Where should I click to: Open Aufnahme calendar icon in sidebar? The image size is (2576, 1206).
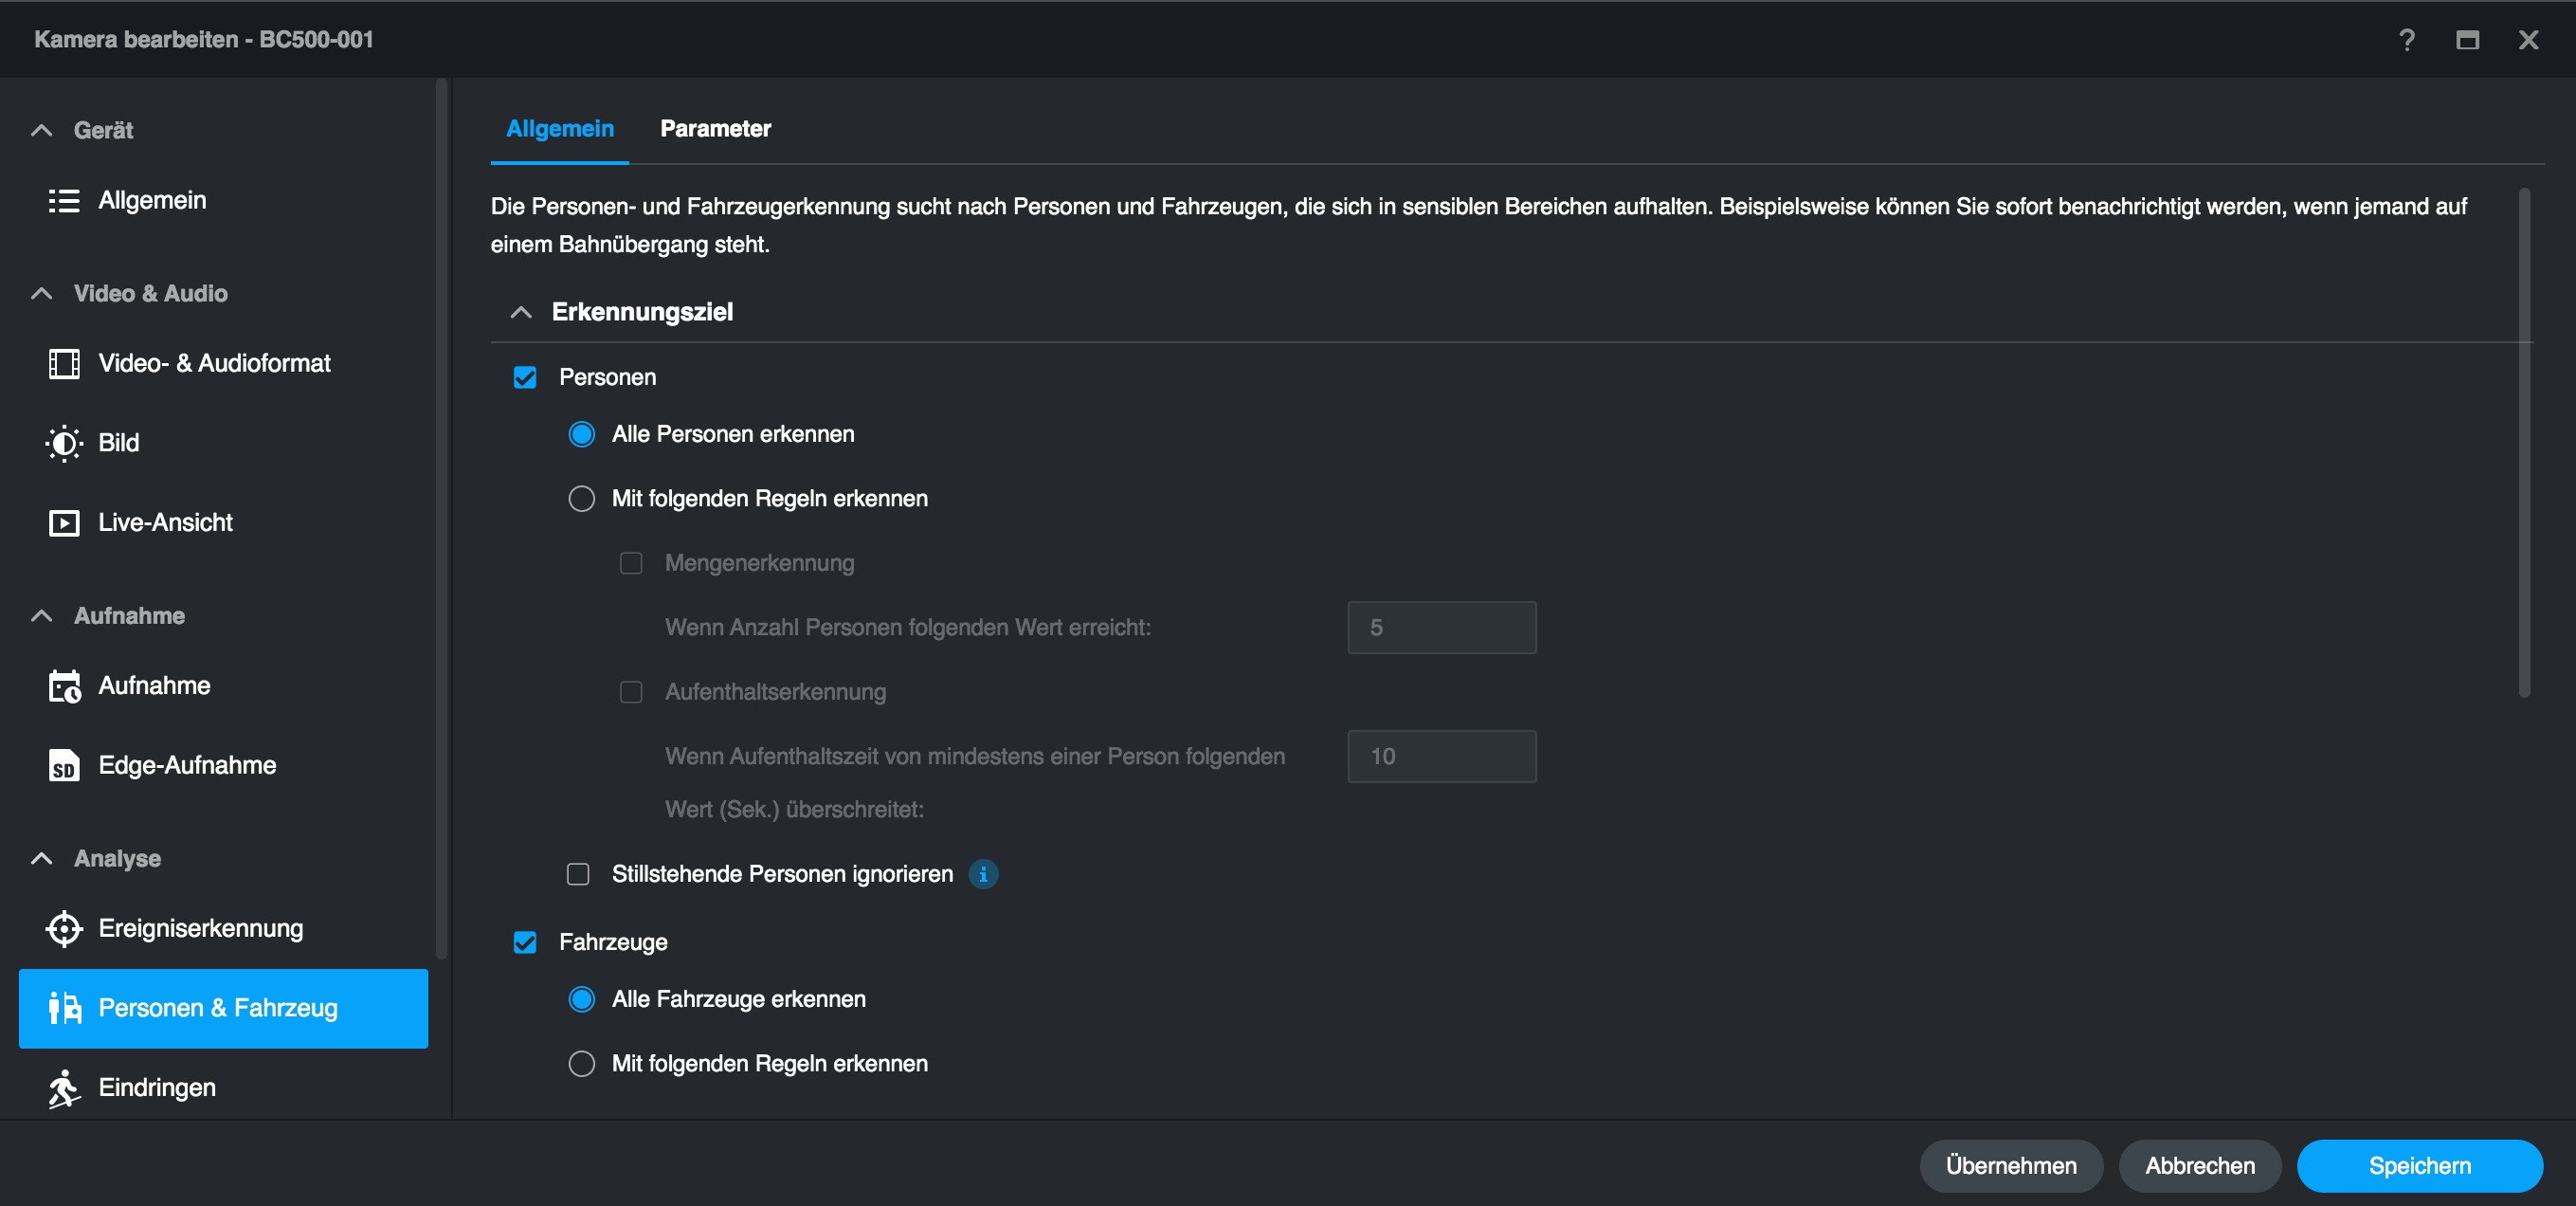coord(64,686)
